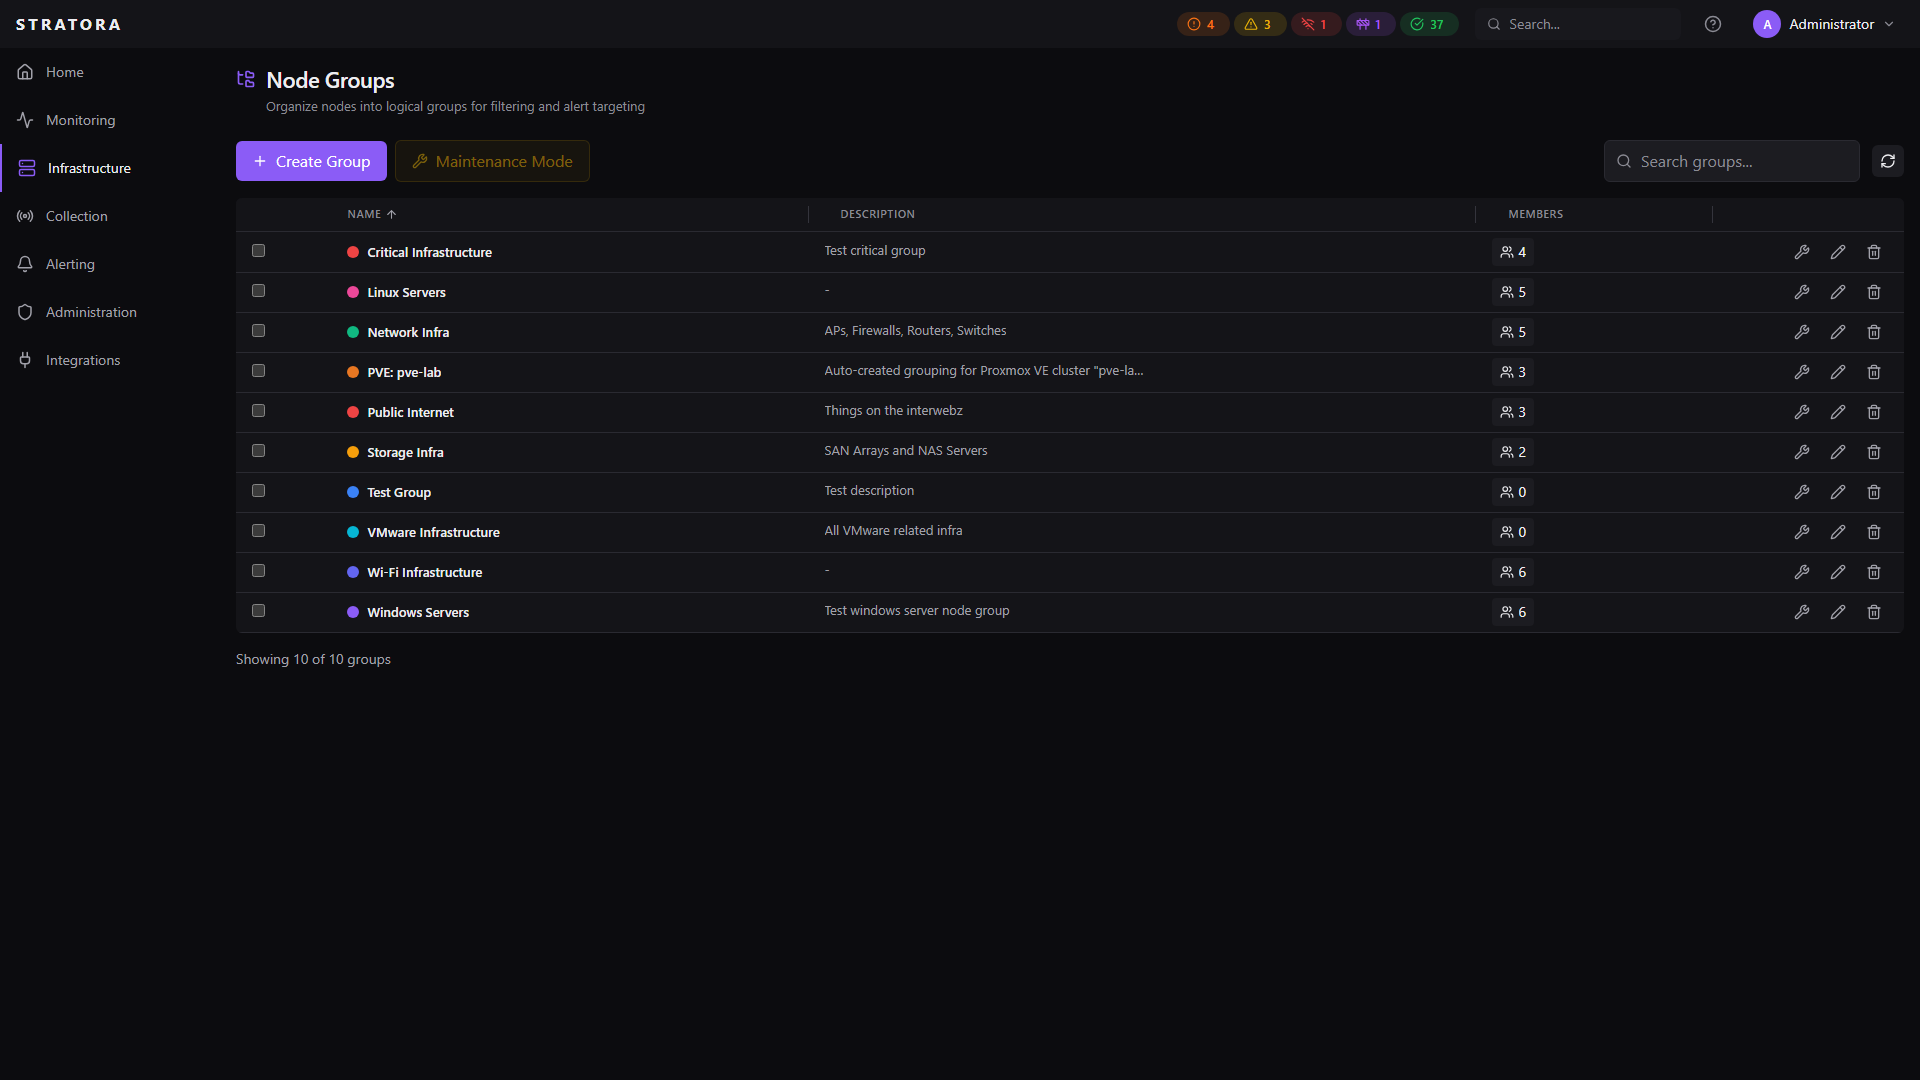This screenshot has width=1920, height=1080.
Task: Click the healthy status badge showing 37
Action: coord(1428,24)
